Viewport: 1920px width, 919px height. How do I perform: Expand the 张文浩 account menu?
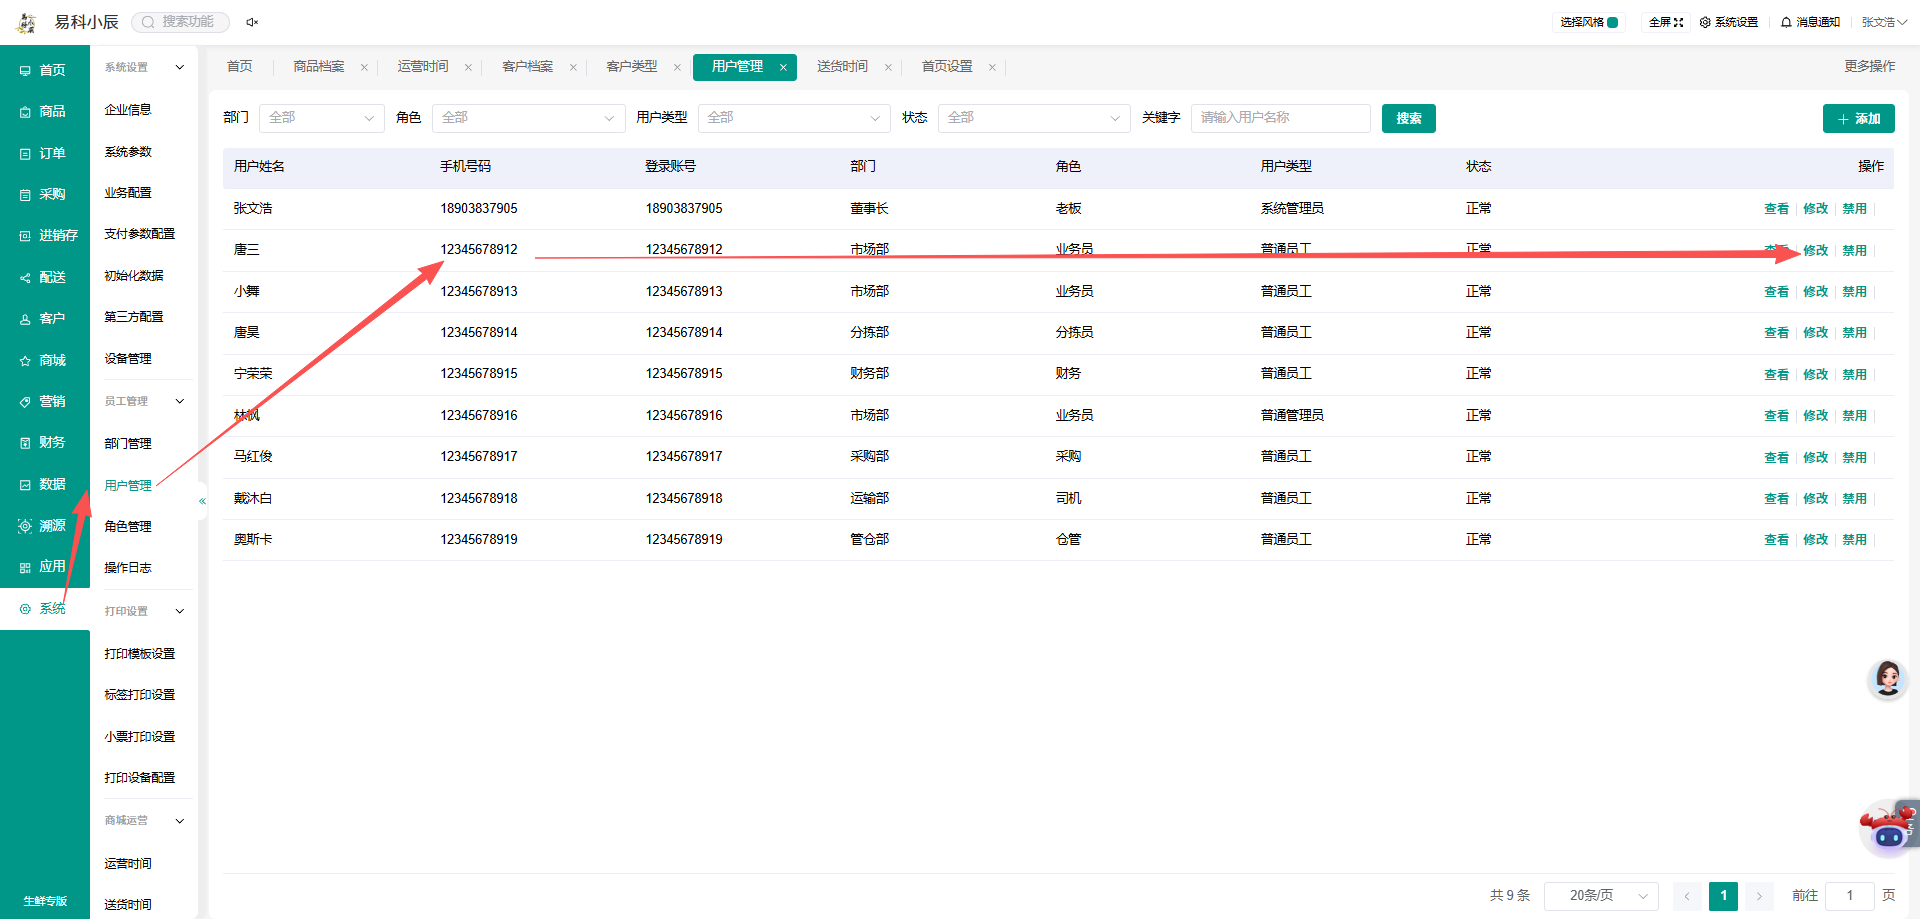click(x=1884, y=22)
